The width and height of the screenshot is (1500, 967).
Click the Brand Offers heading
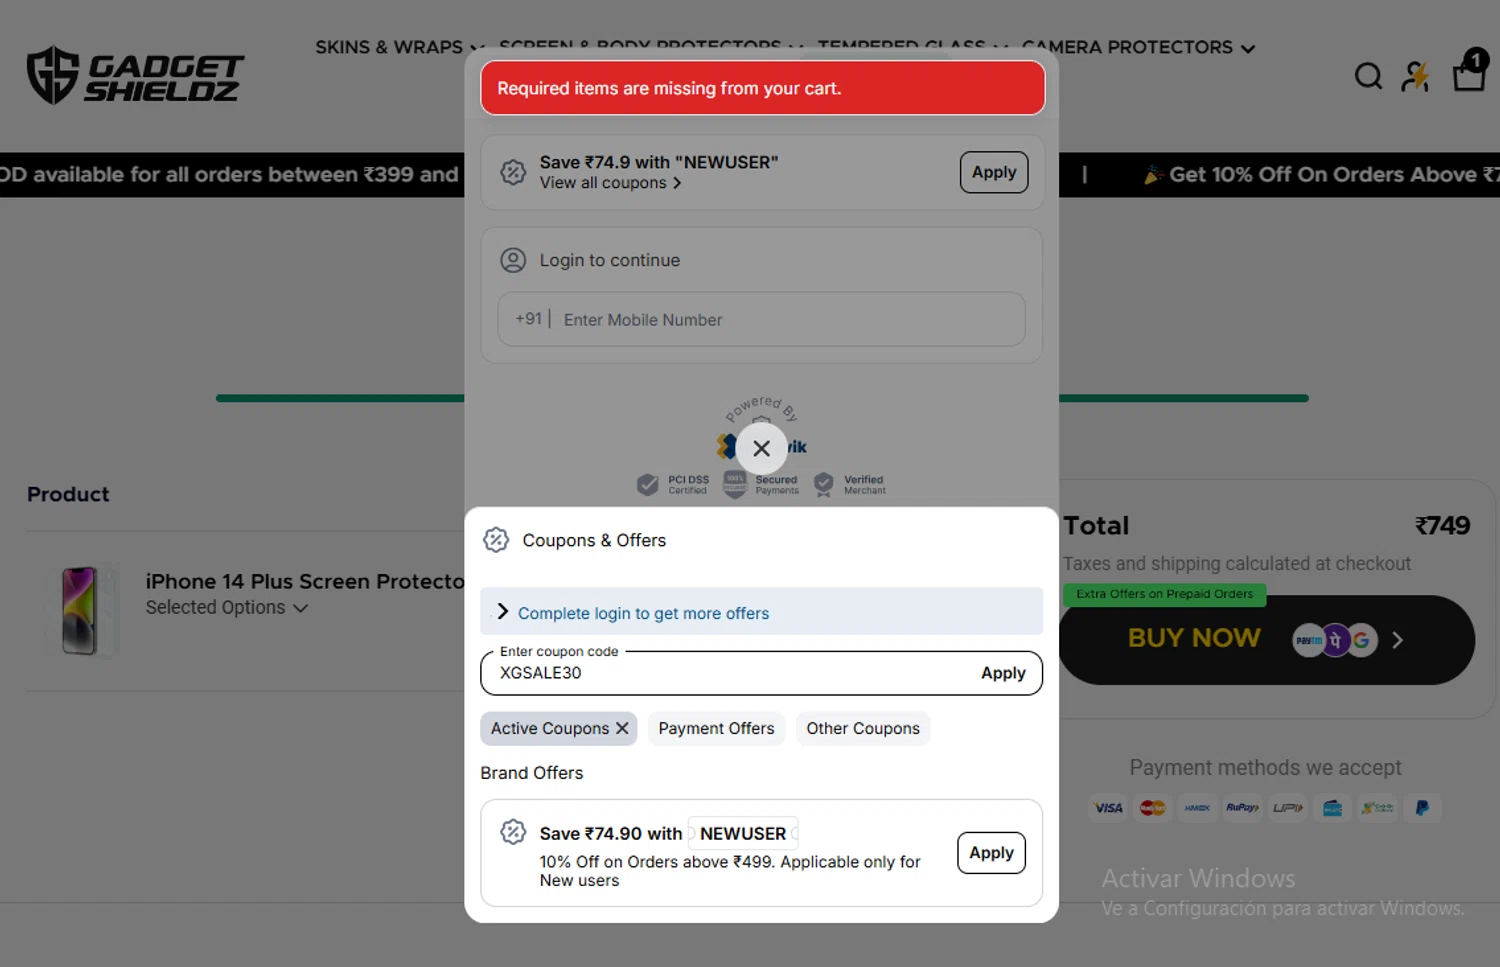531,773
